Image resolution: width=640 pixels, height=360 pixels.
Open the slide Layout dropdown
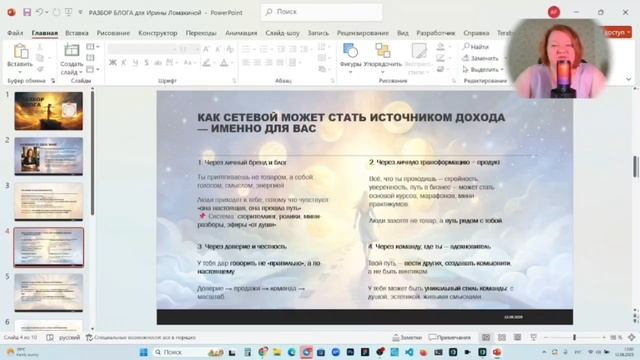[x=93, y=47]
